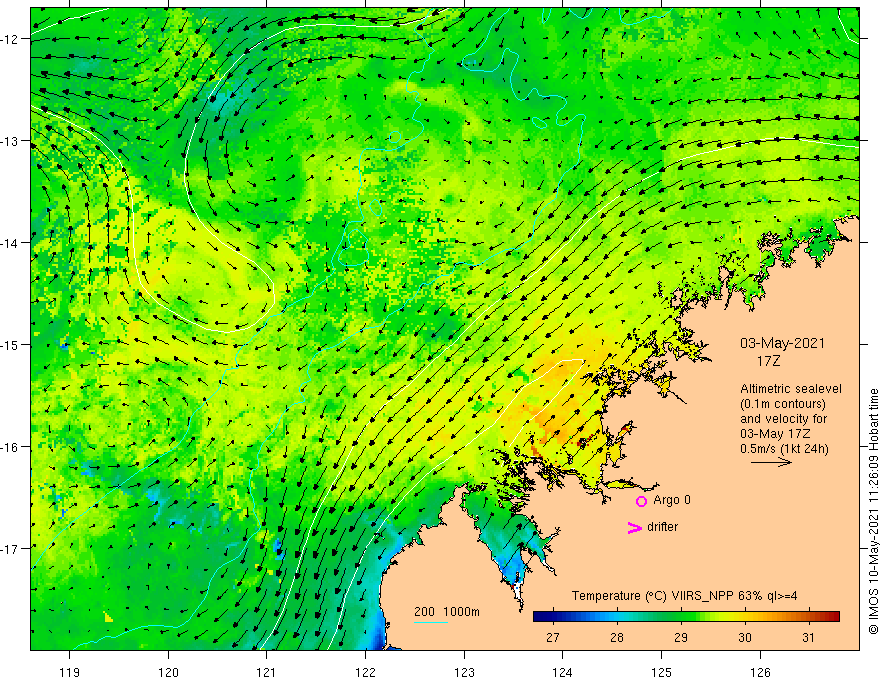Click the 27 label under the color bar
This screenshot has width=880, height=680.
tap(553, 638)
